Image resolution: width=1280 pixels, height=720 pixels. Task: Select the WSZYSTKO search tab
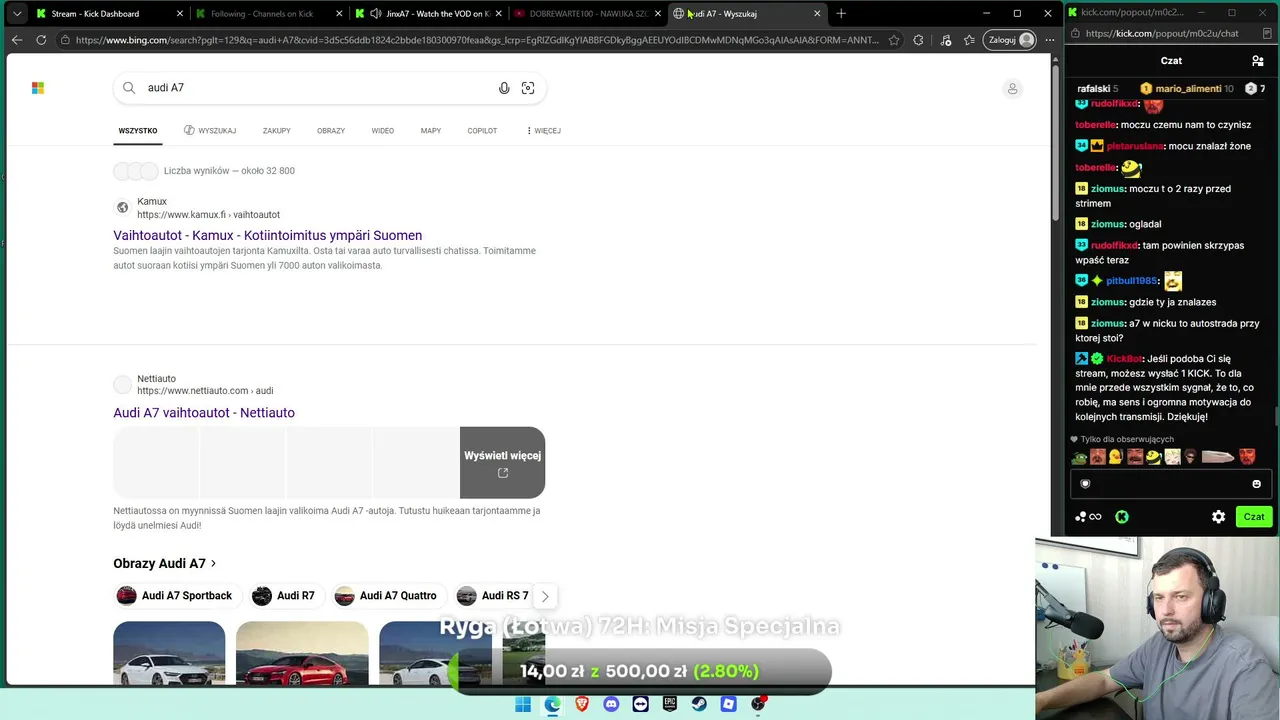coord(138,131)
